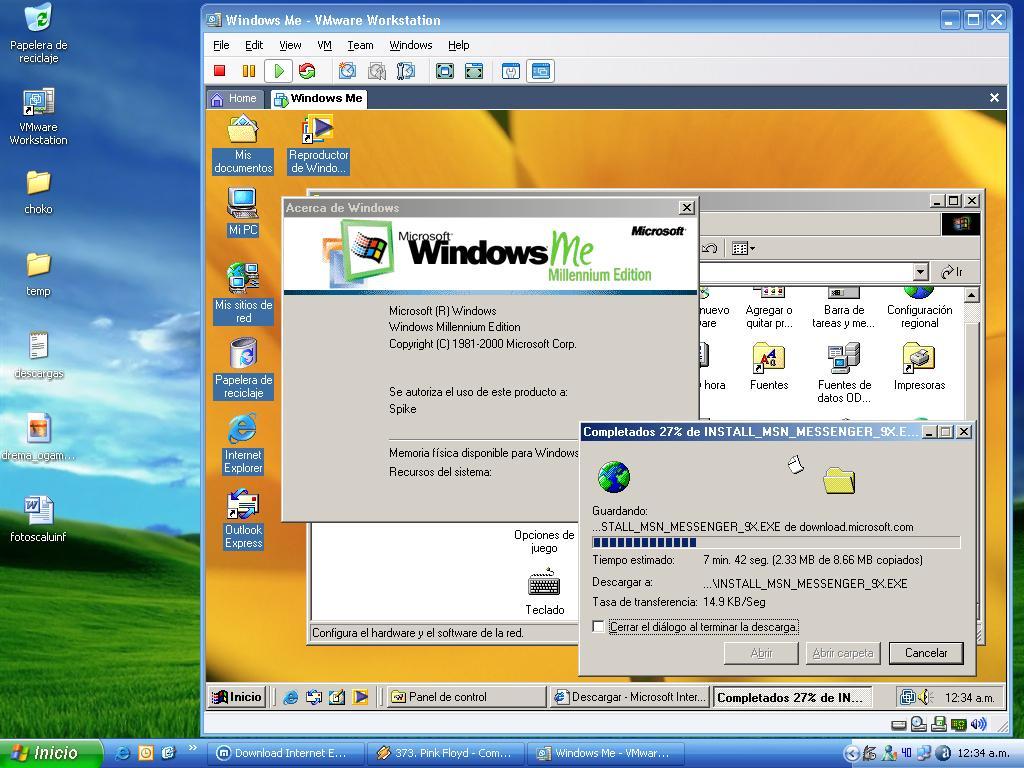
Task: Click the Revert to snapshot toolbar icon
Action: (x=377, y=71)
